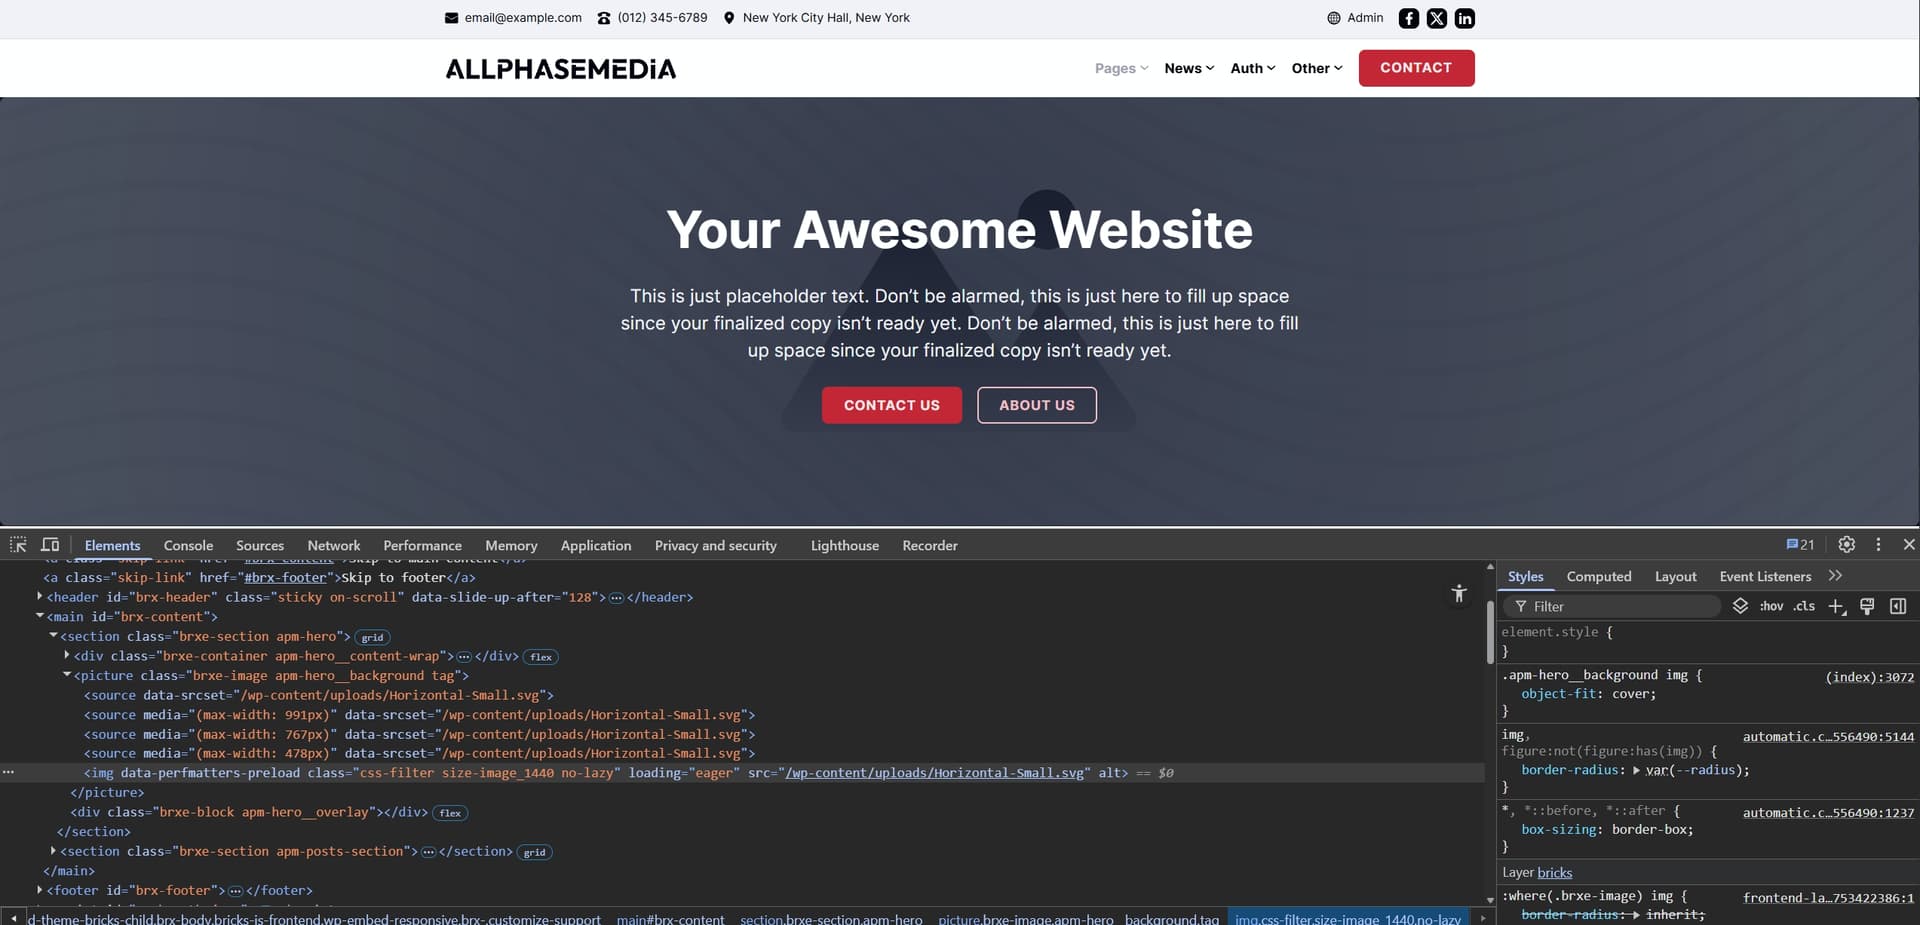Click the LinkedIn social icon

(x=1464, y=18)
